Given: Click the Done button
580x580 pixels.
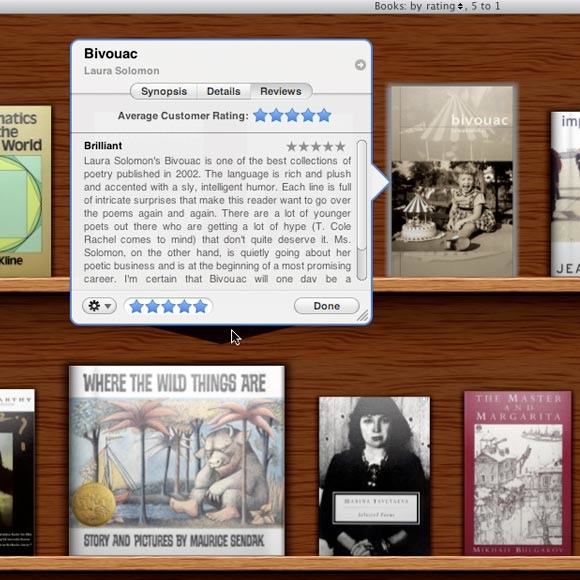Looking at the screenshot, I should pos(327,306).
